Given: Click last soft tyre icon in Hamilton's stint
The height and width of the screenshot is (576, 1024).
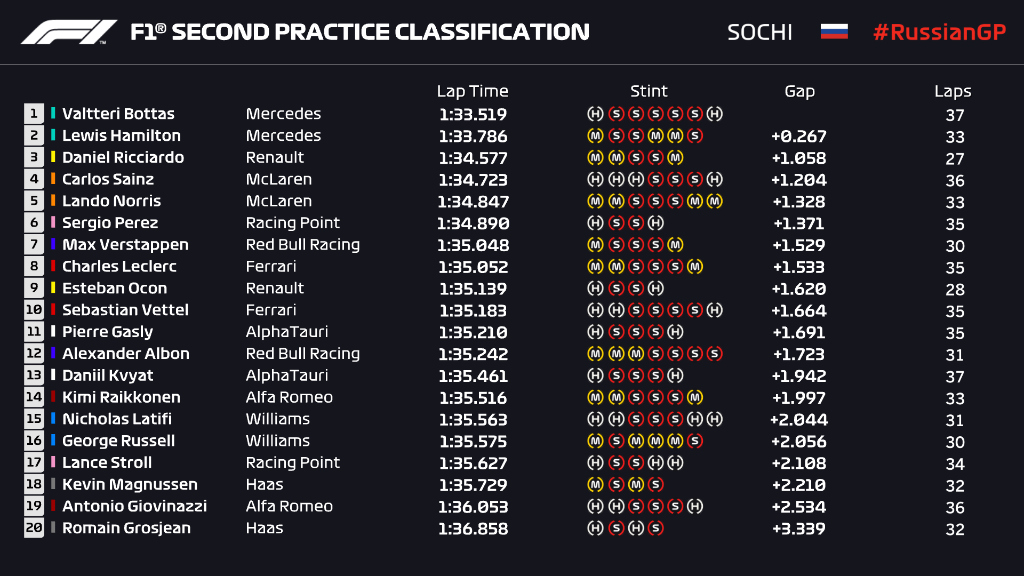Looking at the screenshot, I should [x=695, y=136].
